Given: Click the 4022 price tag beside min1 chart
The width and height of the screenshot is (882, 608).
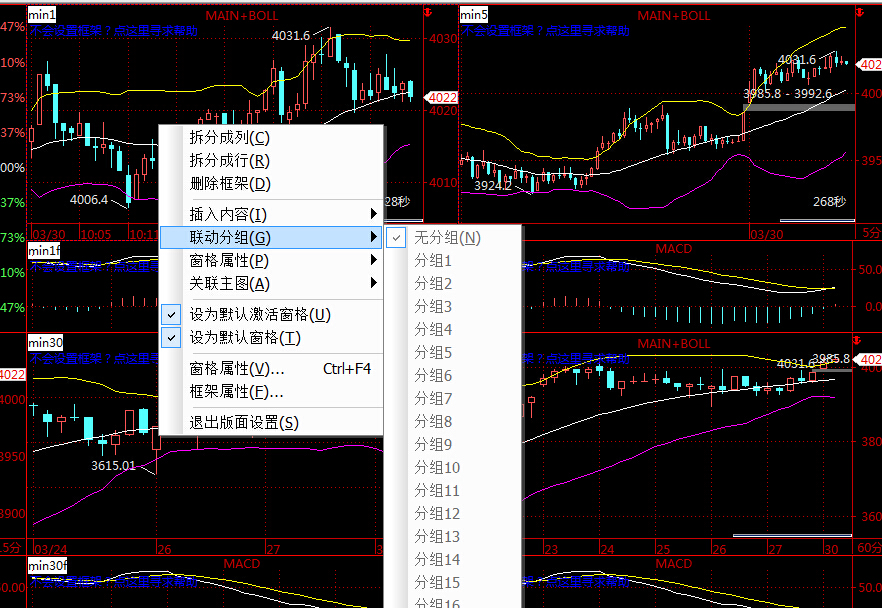Looking at the screenshot, I should point(441,97).
